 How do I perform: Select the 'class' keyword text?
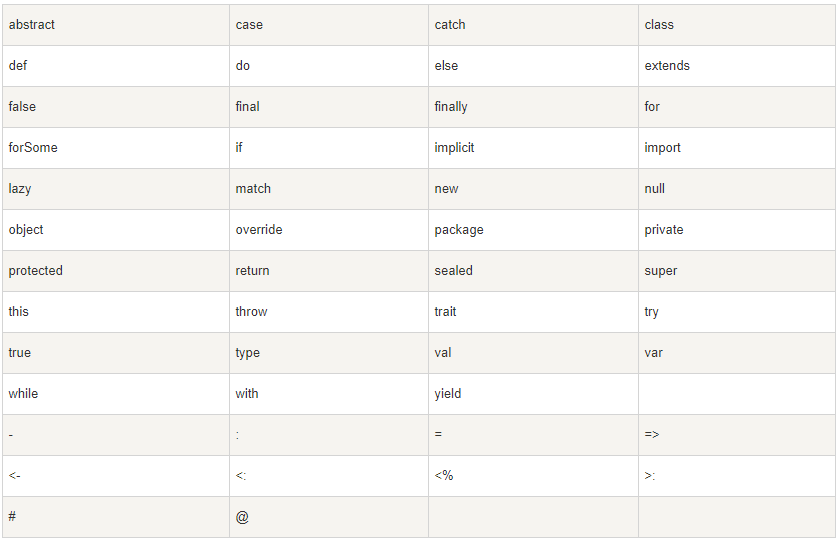tap(659, 25)
